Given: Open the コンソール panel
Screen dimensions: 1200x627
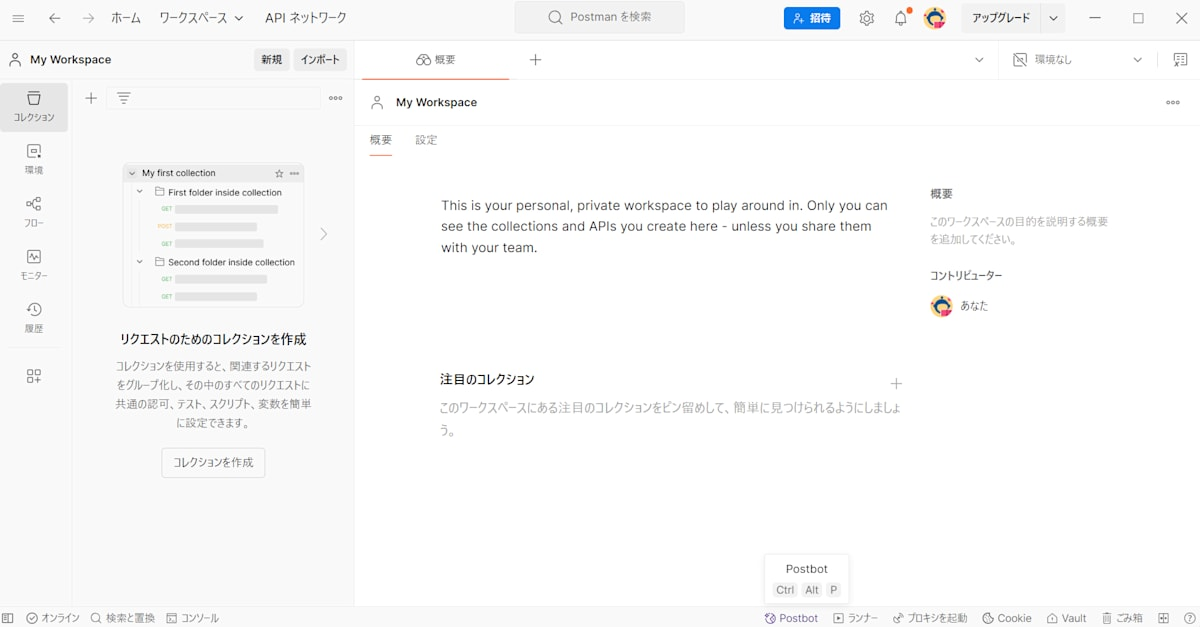Looking at the screenshot, I should pos(192,618).
